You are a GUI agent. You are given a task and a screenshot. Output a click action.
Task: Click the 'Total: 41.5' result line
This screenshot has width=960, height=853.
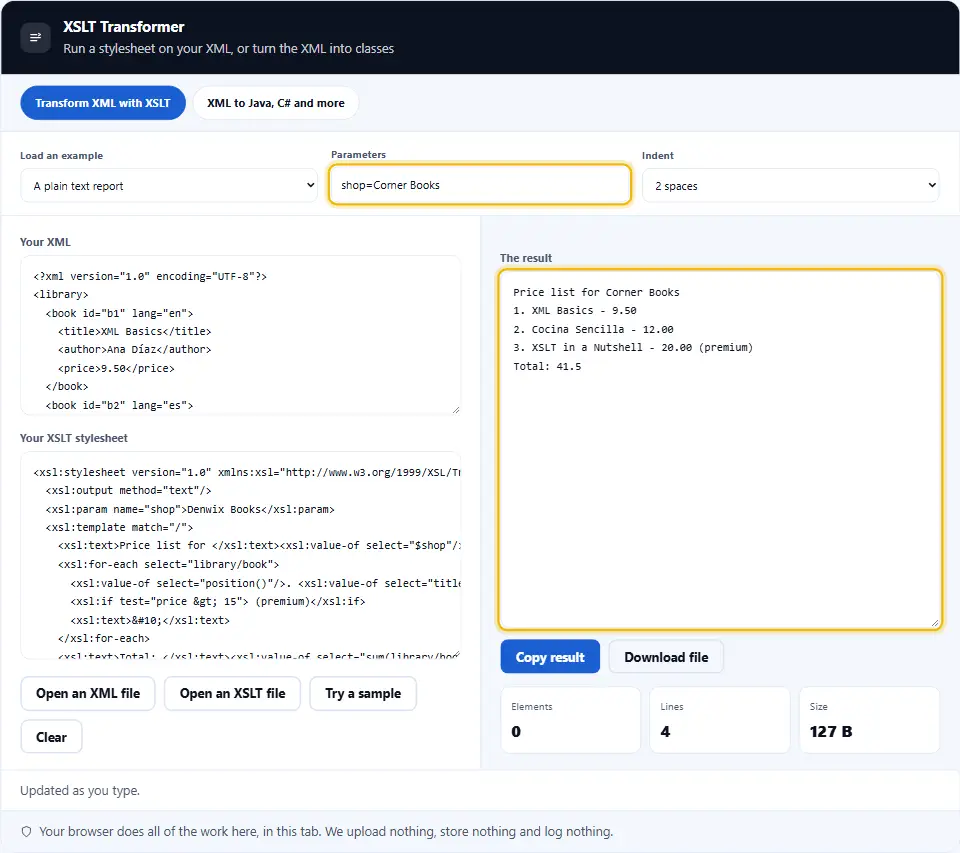tap(547, 366)
